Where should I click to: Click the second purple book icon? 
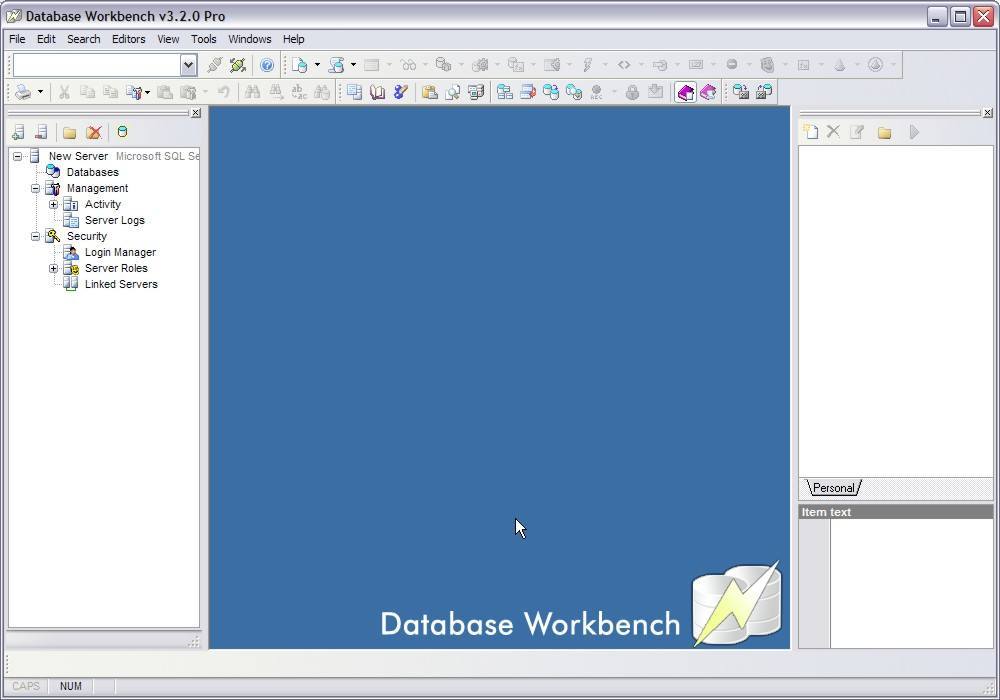(708, 92)
